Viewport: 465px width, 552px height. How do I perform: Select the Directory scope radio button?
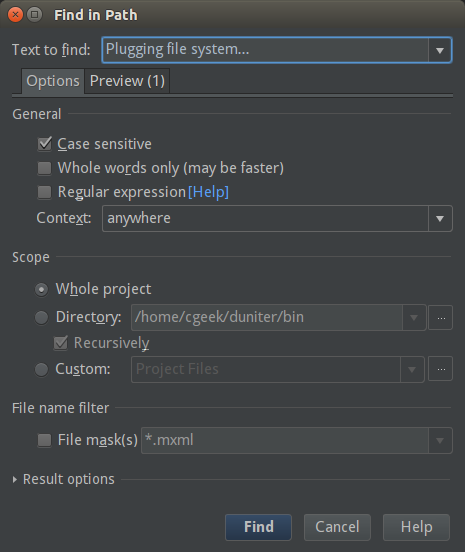[42, 318]
